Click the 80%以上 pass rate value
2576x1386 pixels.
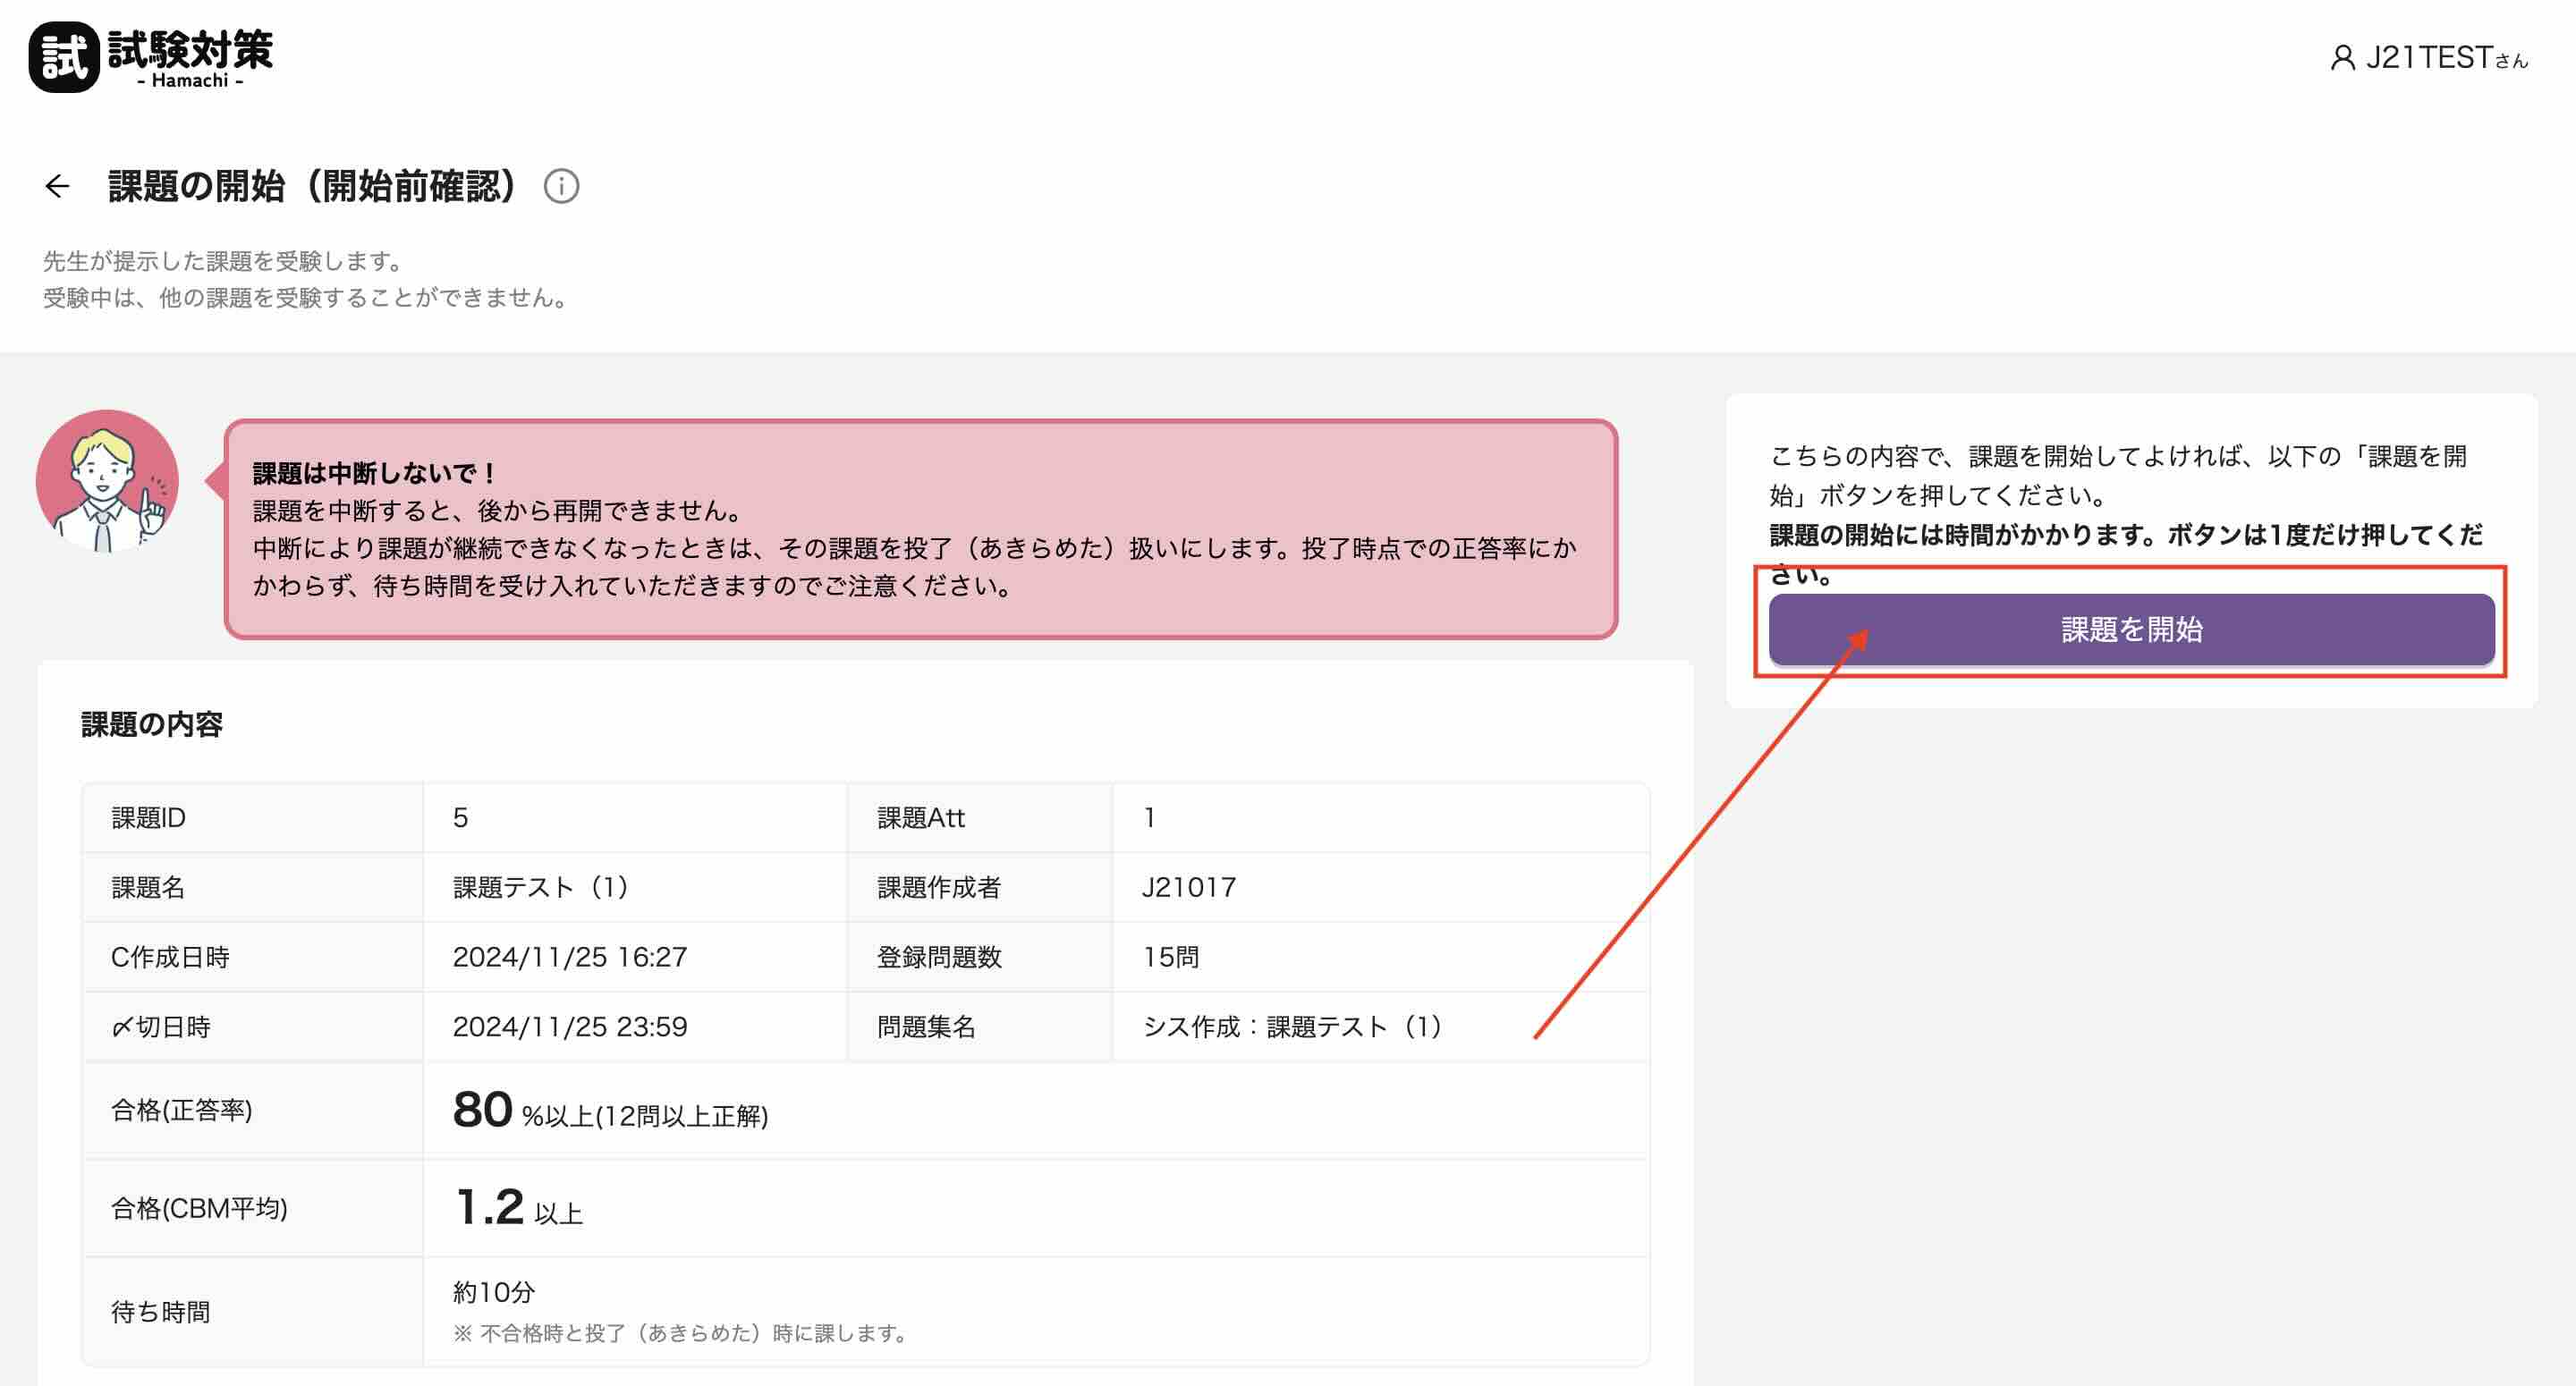pyautogui.click(x=610, y=1111)
